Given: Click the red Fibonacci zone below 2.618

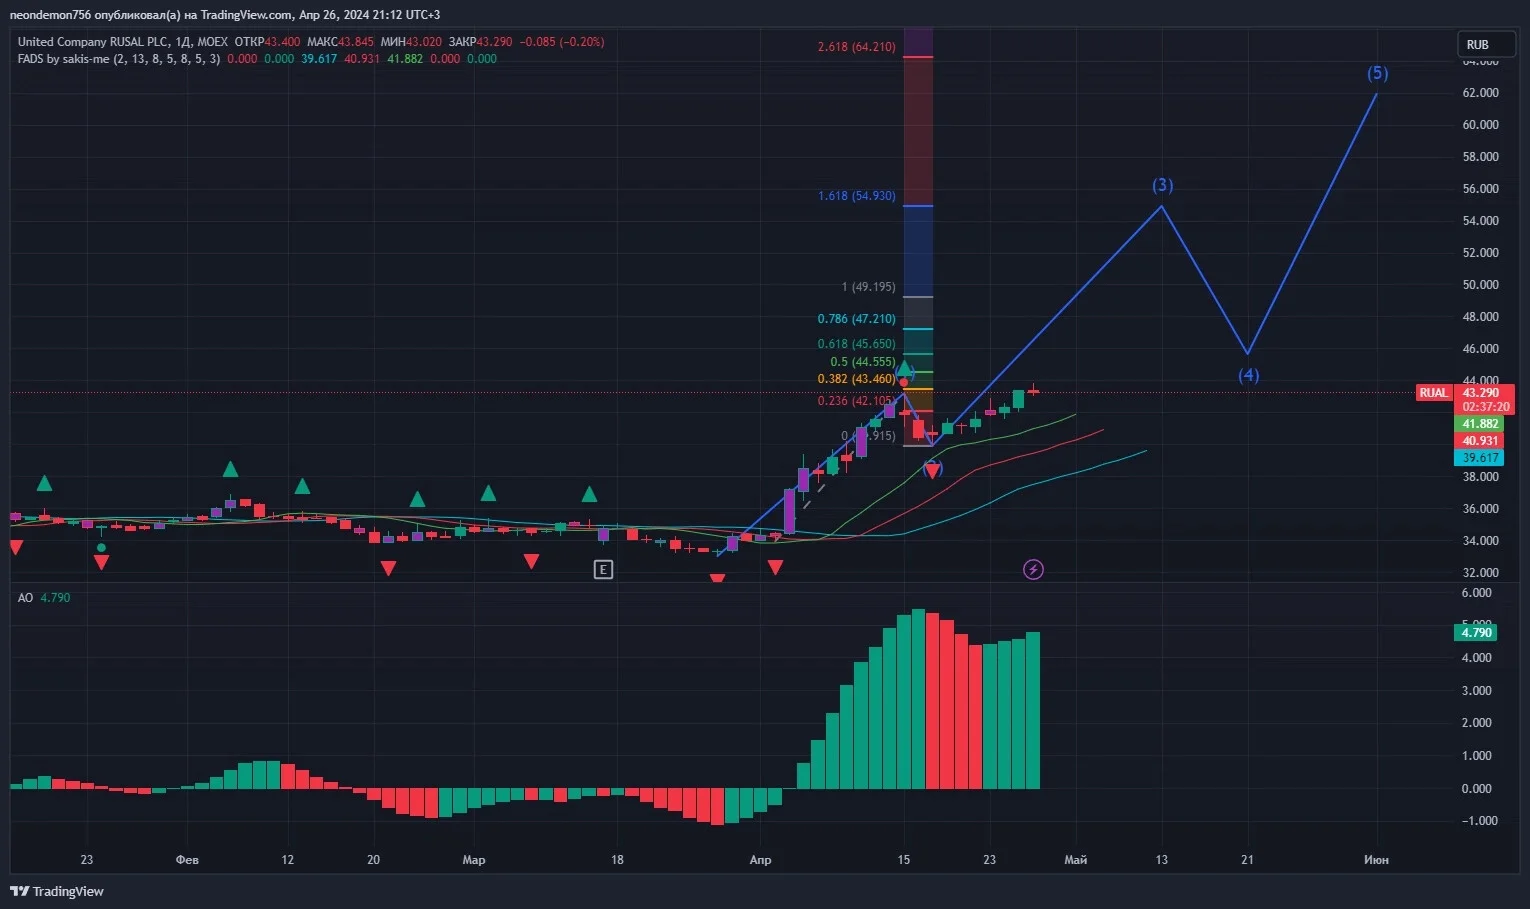Looking at the screenshot, I should [918, 131].
